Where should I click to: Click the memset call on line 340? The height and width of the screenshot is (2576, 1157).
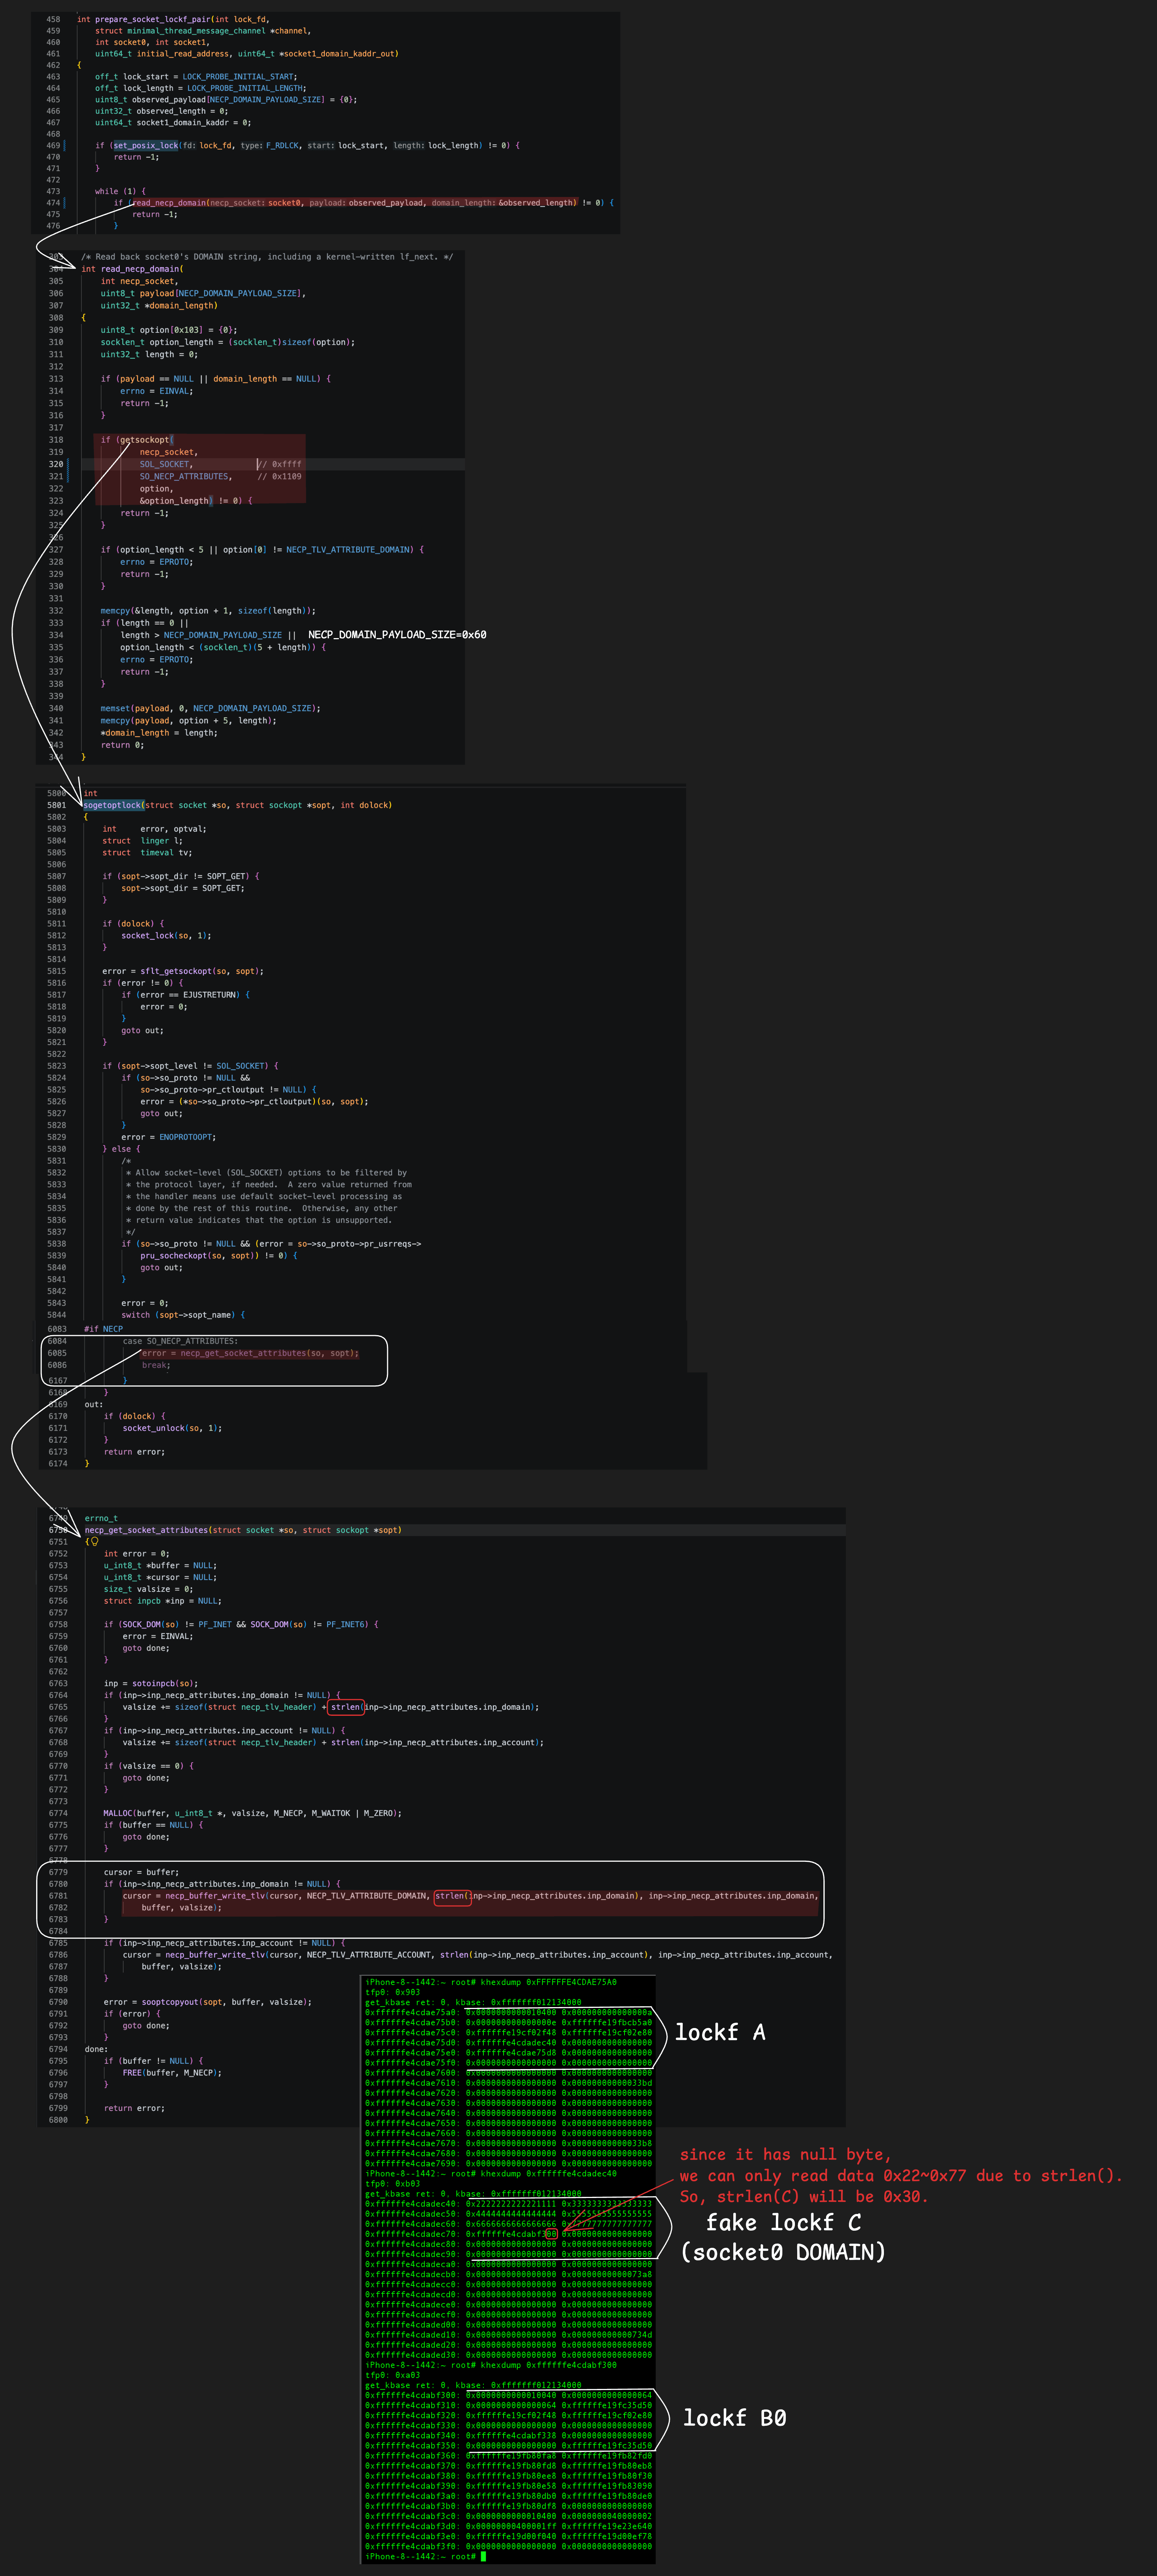pyautogui.click(x=115, y=708)
